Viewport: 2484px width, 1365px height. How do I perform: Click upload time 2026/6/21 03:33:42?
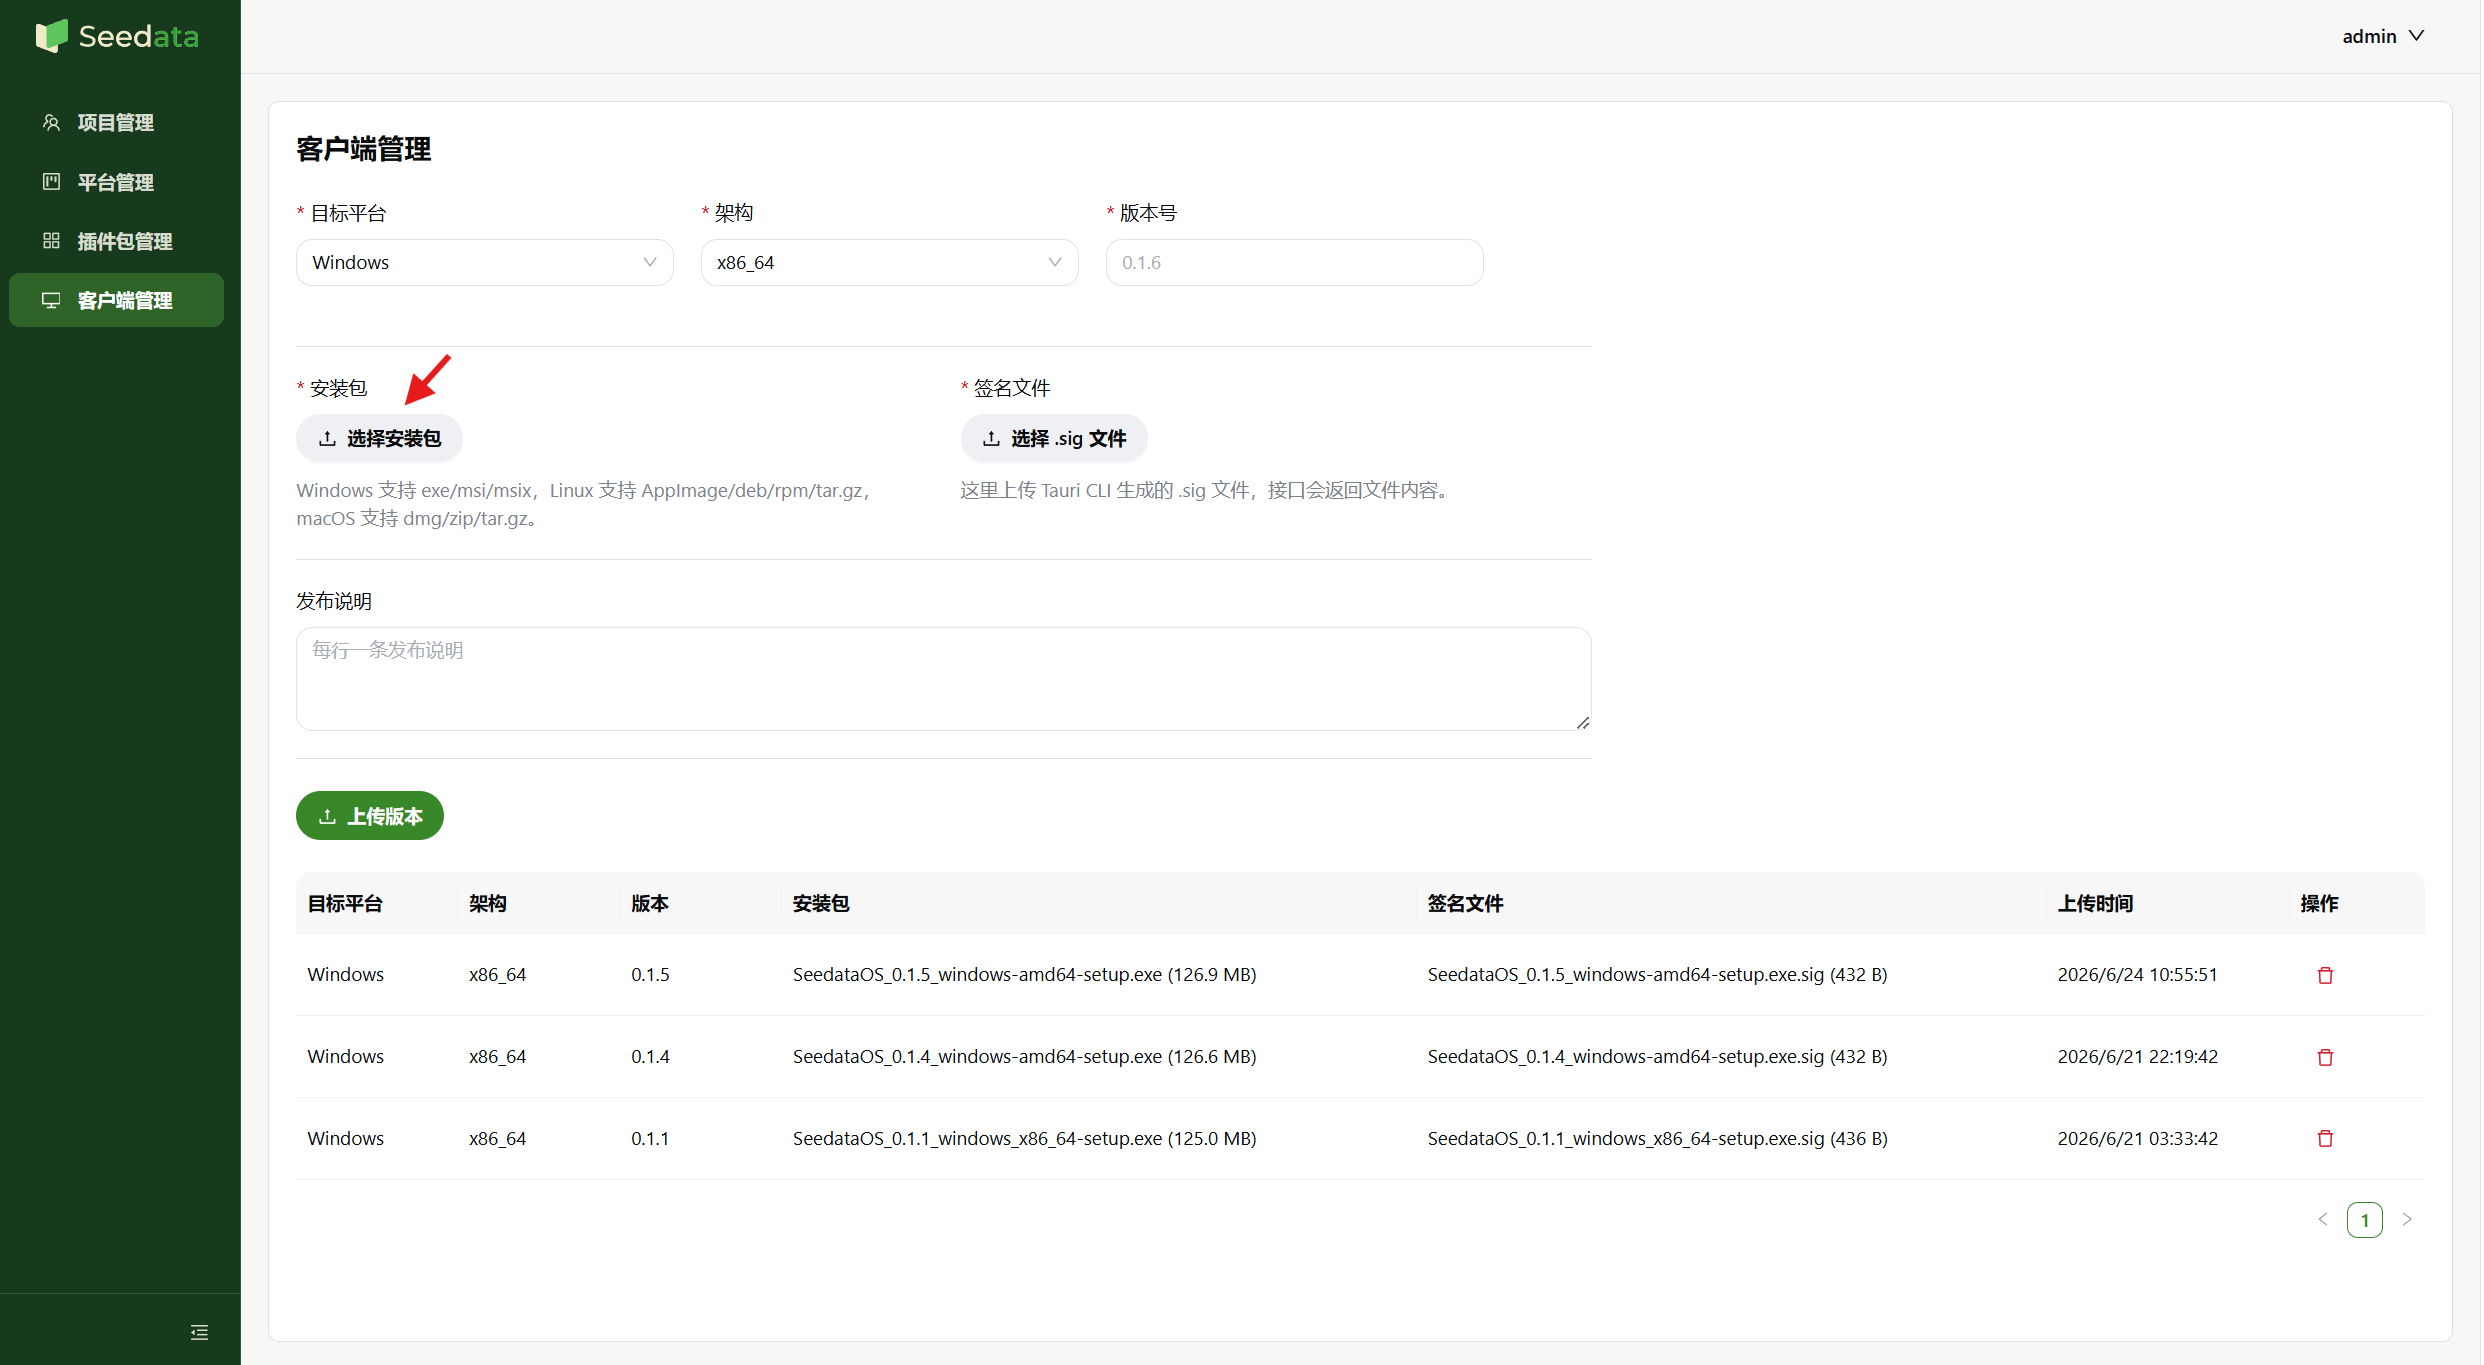pos(2137,1138)
